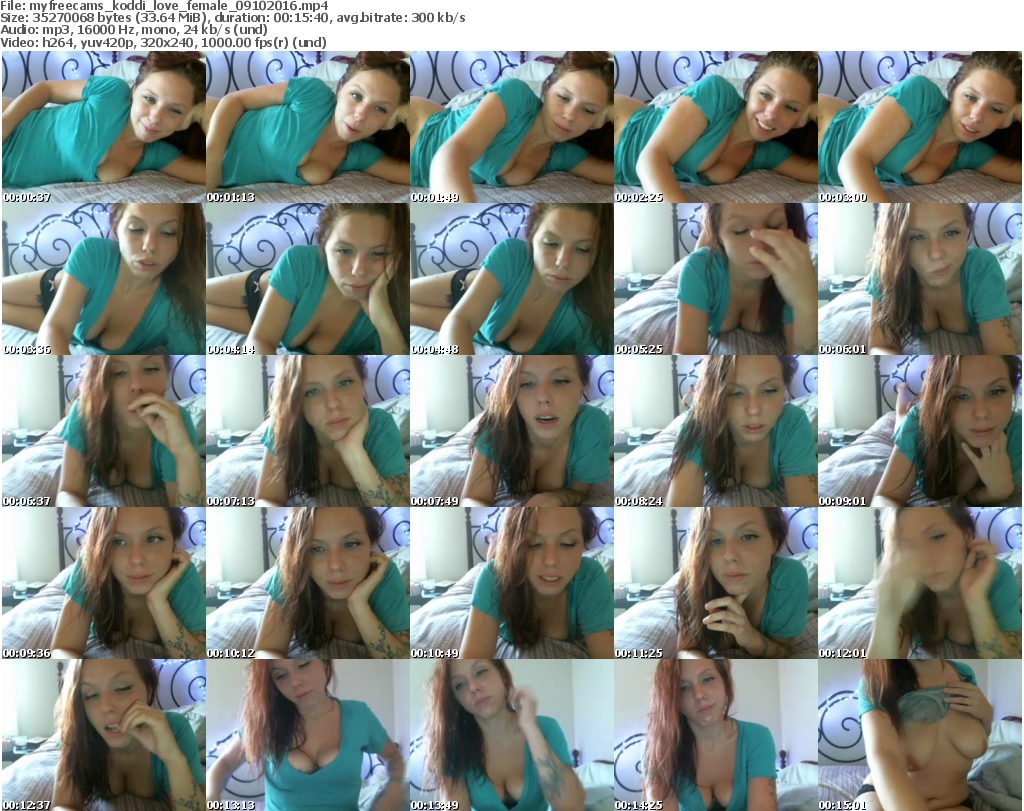Click the thumbnail labeled 00:09:01

(920, 431)
